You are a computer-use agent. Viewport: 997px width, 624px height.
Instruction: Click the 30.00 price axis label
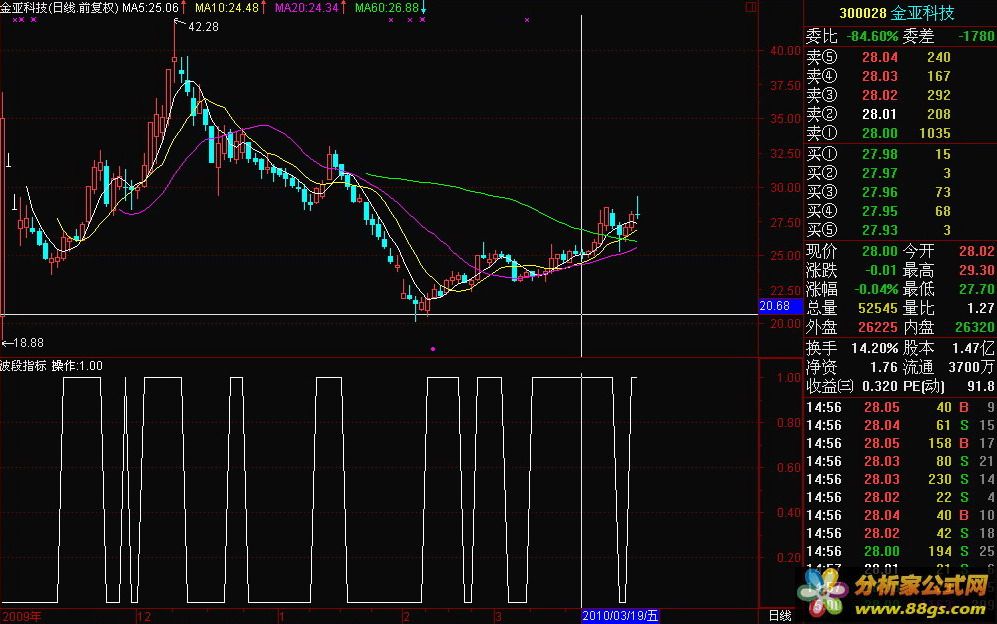point(785,188)
